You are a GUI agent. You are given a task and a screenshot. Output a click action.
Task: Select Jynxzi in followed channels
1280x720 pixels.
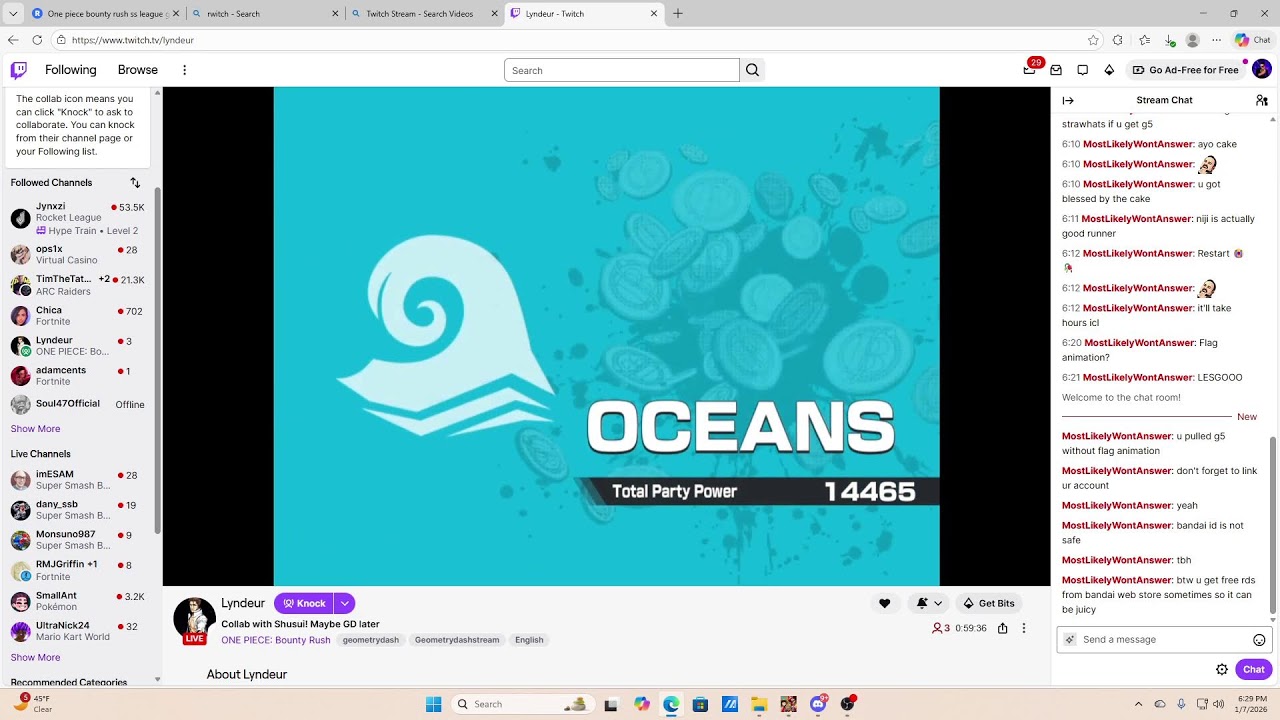[78, 218]
